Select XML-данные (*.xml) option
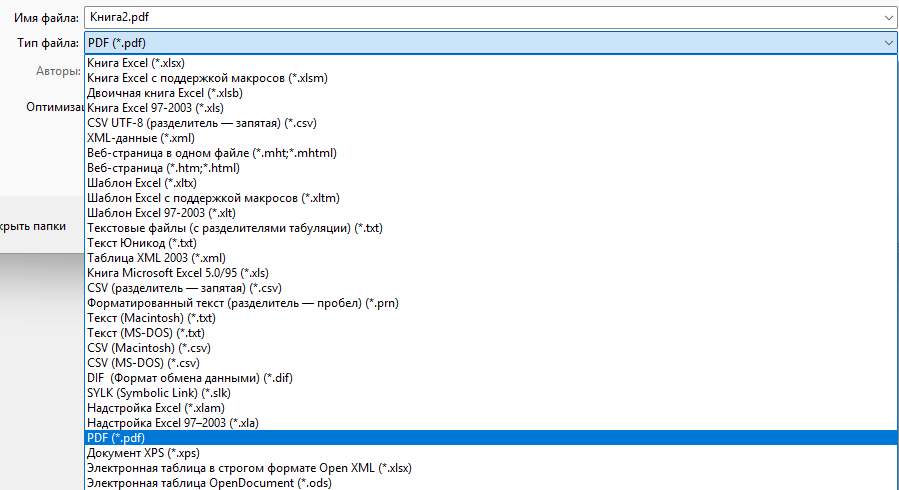The height and width of the screenshot is (490, 899). click(491, 138)
